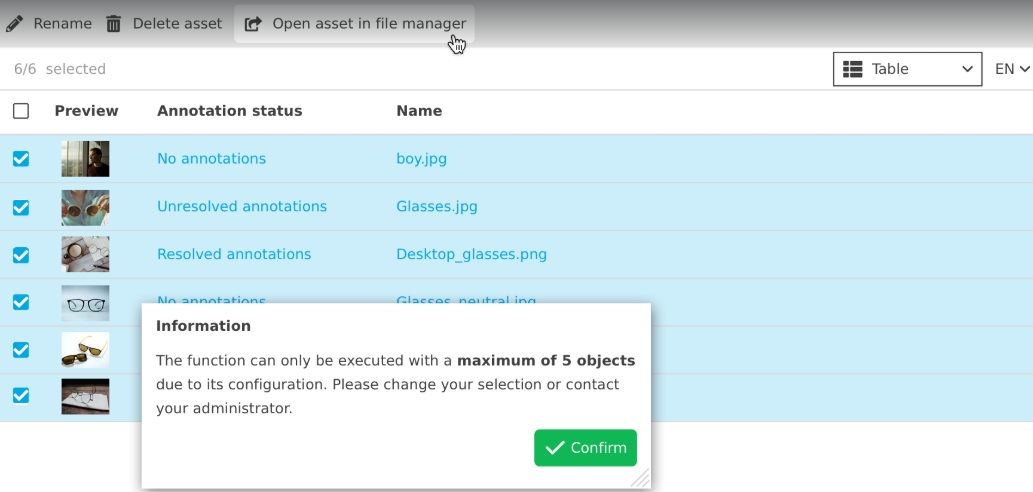
Task: Click the Open asset in file manager icon
Action: 253,23
